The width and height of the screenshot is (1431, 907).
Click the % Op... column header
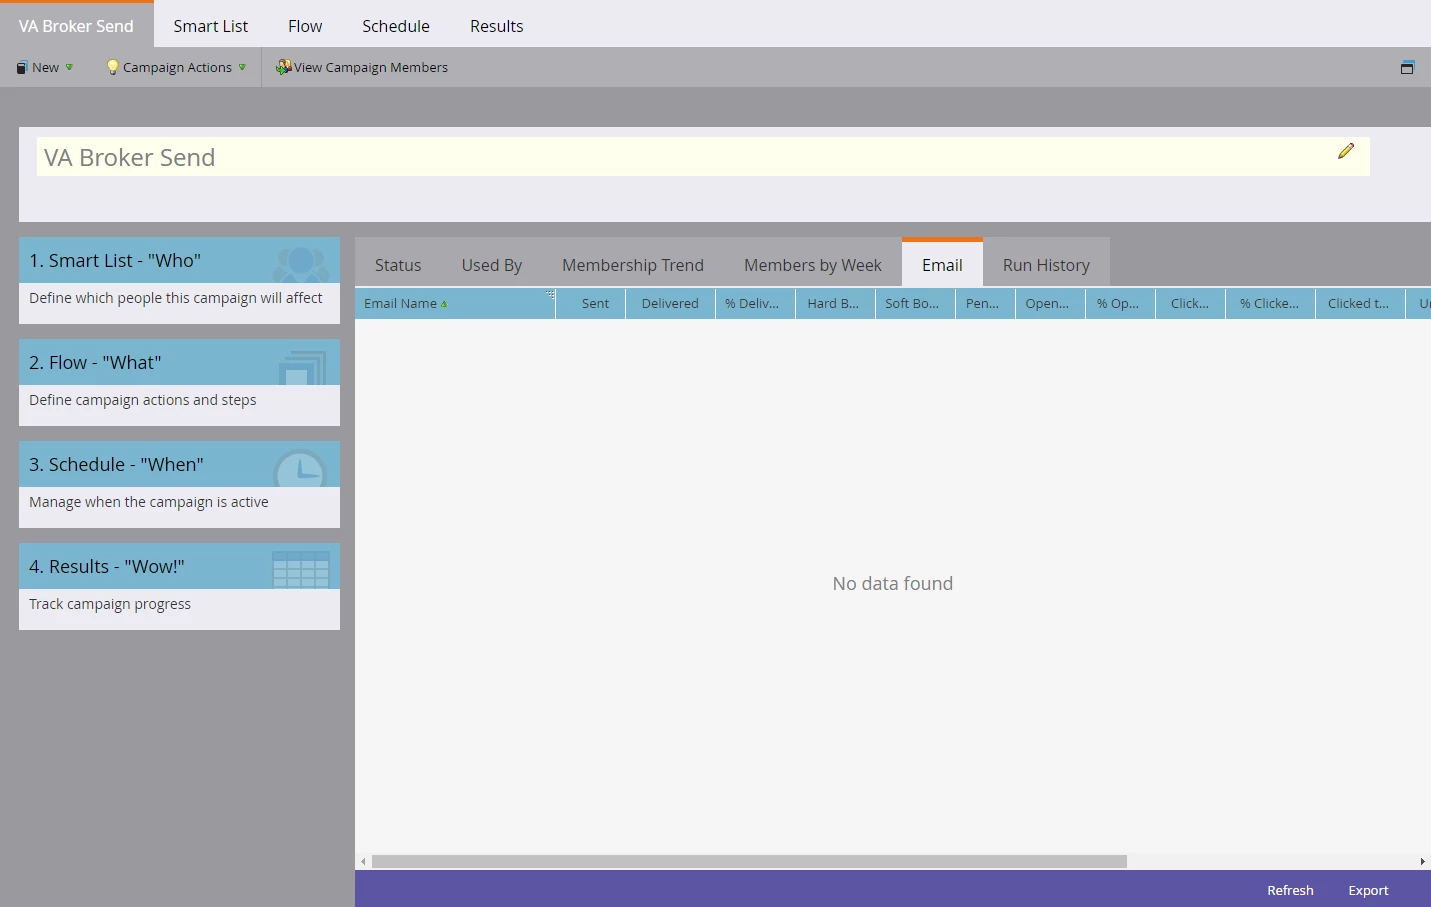1121,303
